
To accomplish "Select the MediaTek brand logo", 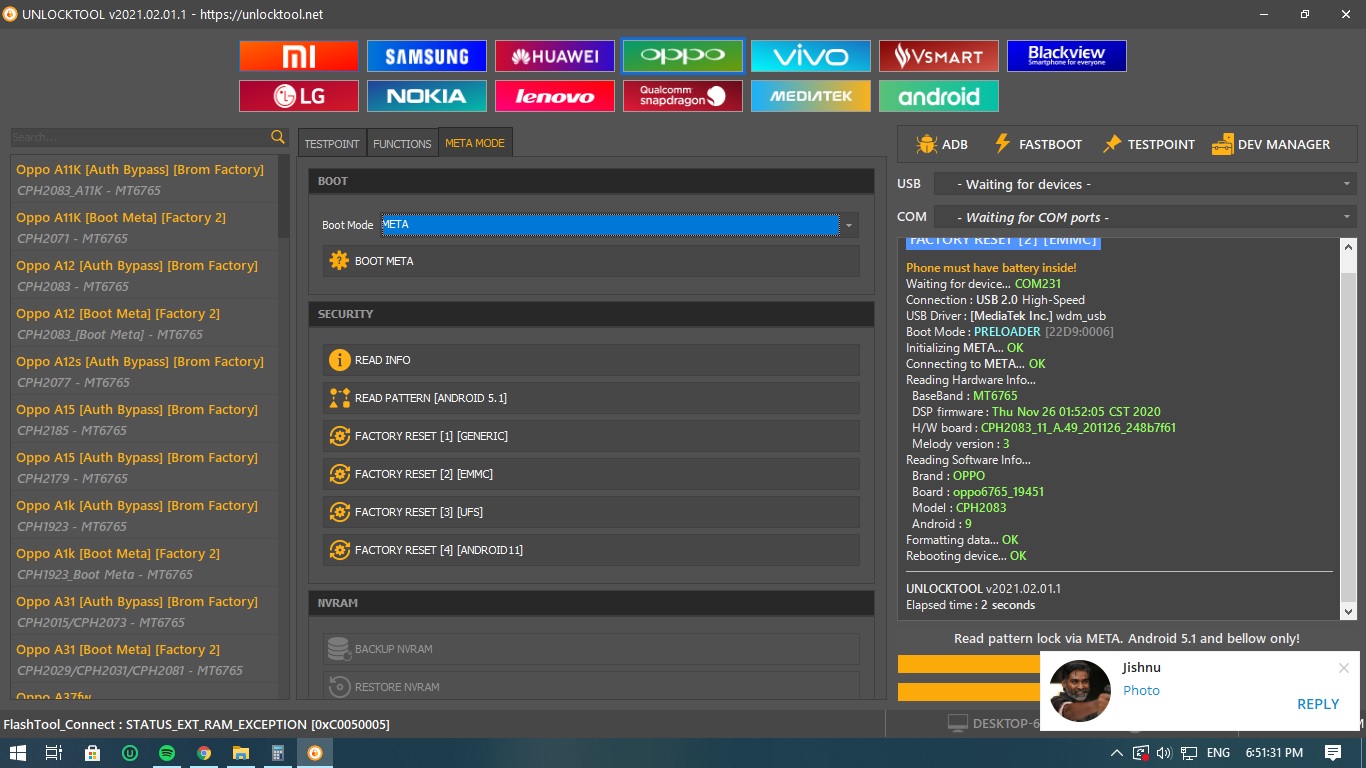I will click(x=811, y=96).
